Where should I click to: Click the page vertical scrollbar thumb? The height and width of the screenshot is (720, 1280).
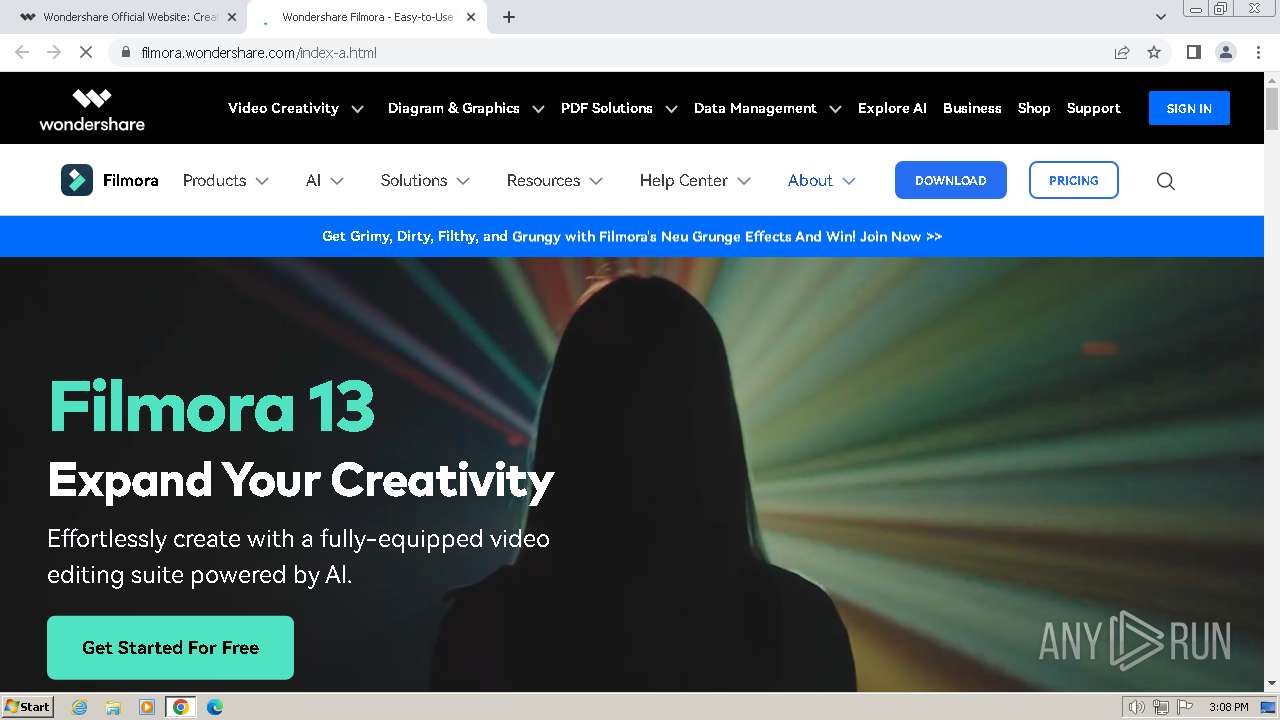[x=1271, y=108]
